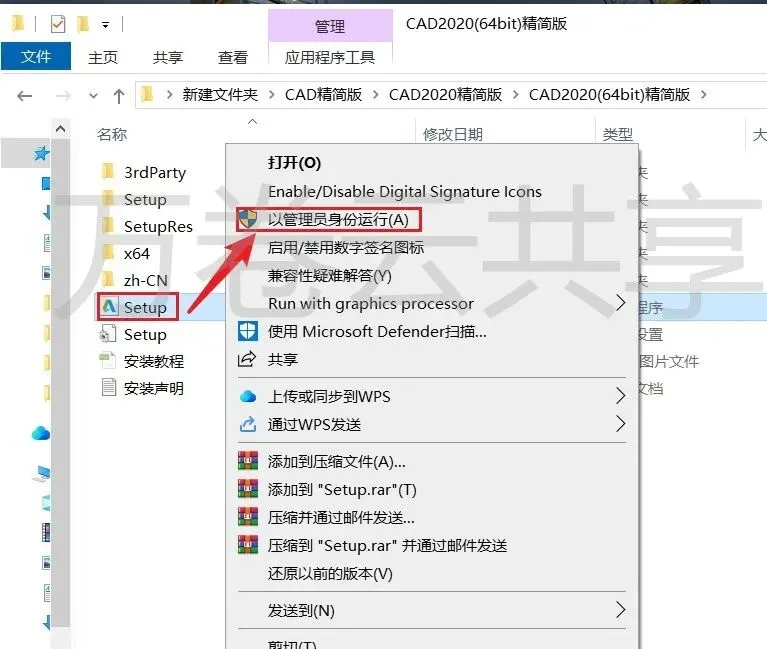The width and height of the screenshot is (767, 649).
Task: Choose 使用 Microsoft Defender扫描 entry
Action: [377, 332]
